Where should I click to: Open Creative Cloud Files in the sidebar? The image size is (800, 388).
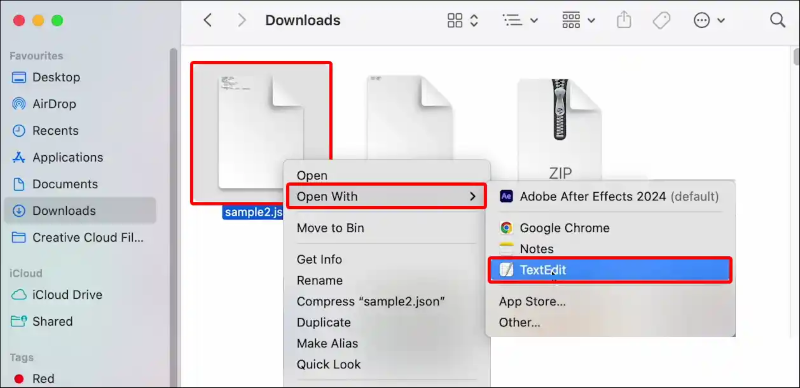(x=80, y=237)
